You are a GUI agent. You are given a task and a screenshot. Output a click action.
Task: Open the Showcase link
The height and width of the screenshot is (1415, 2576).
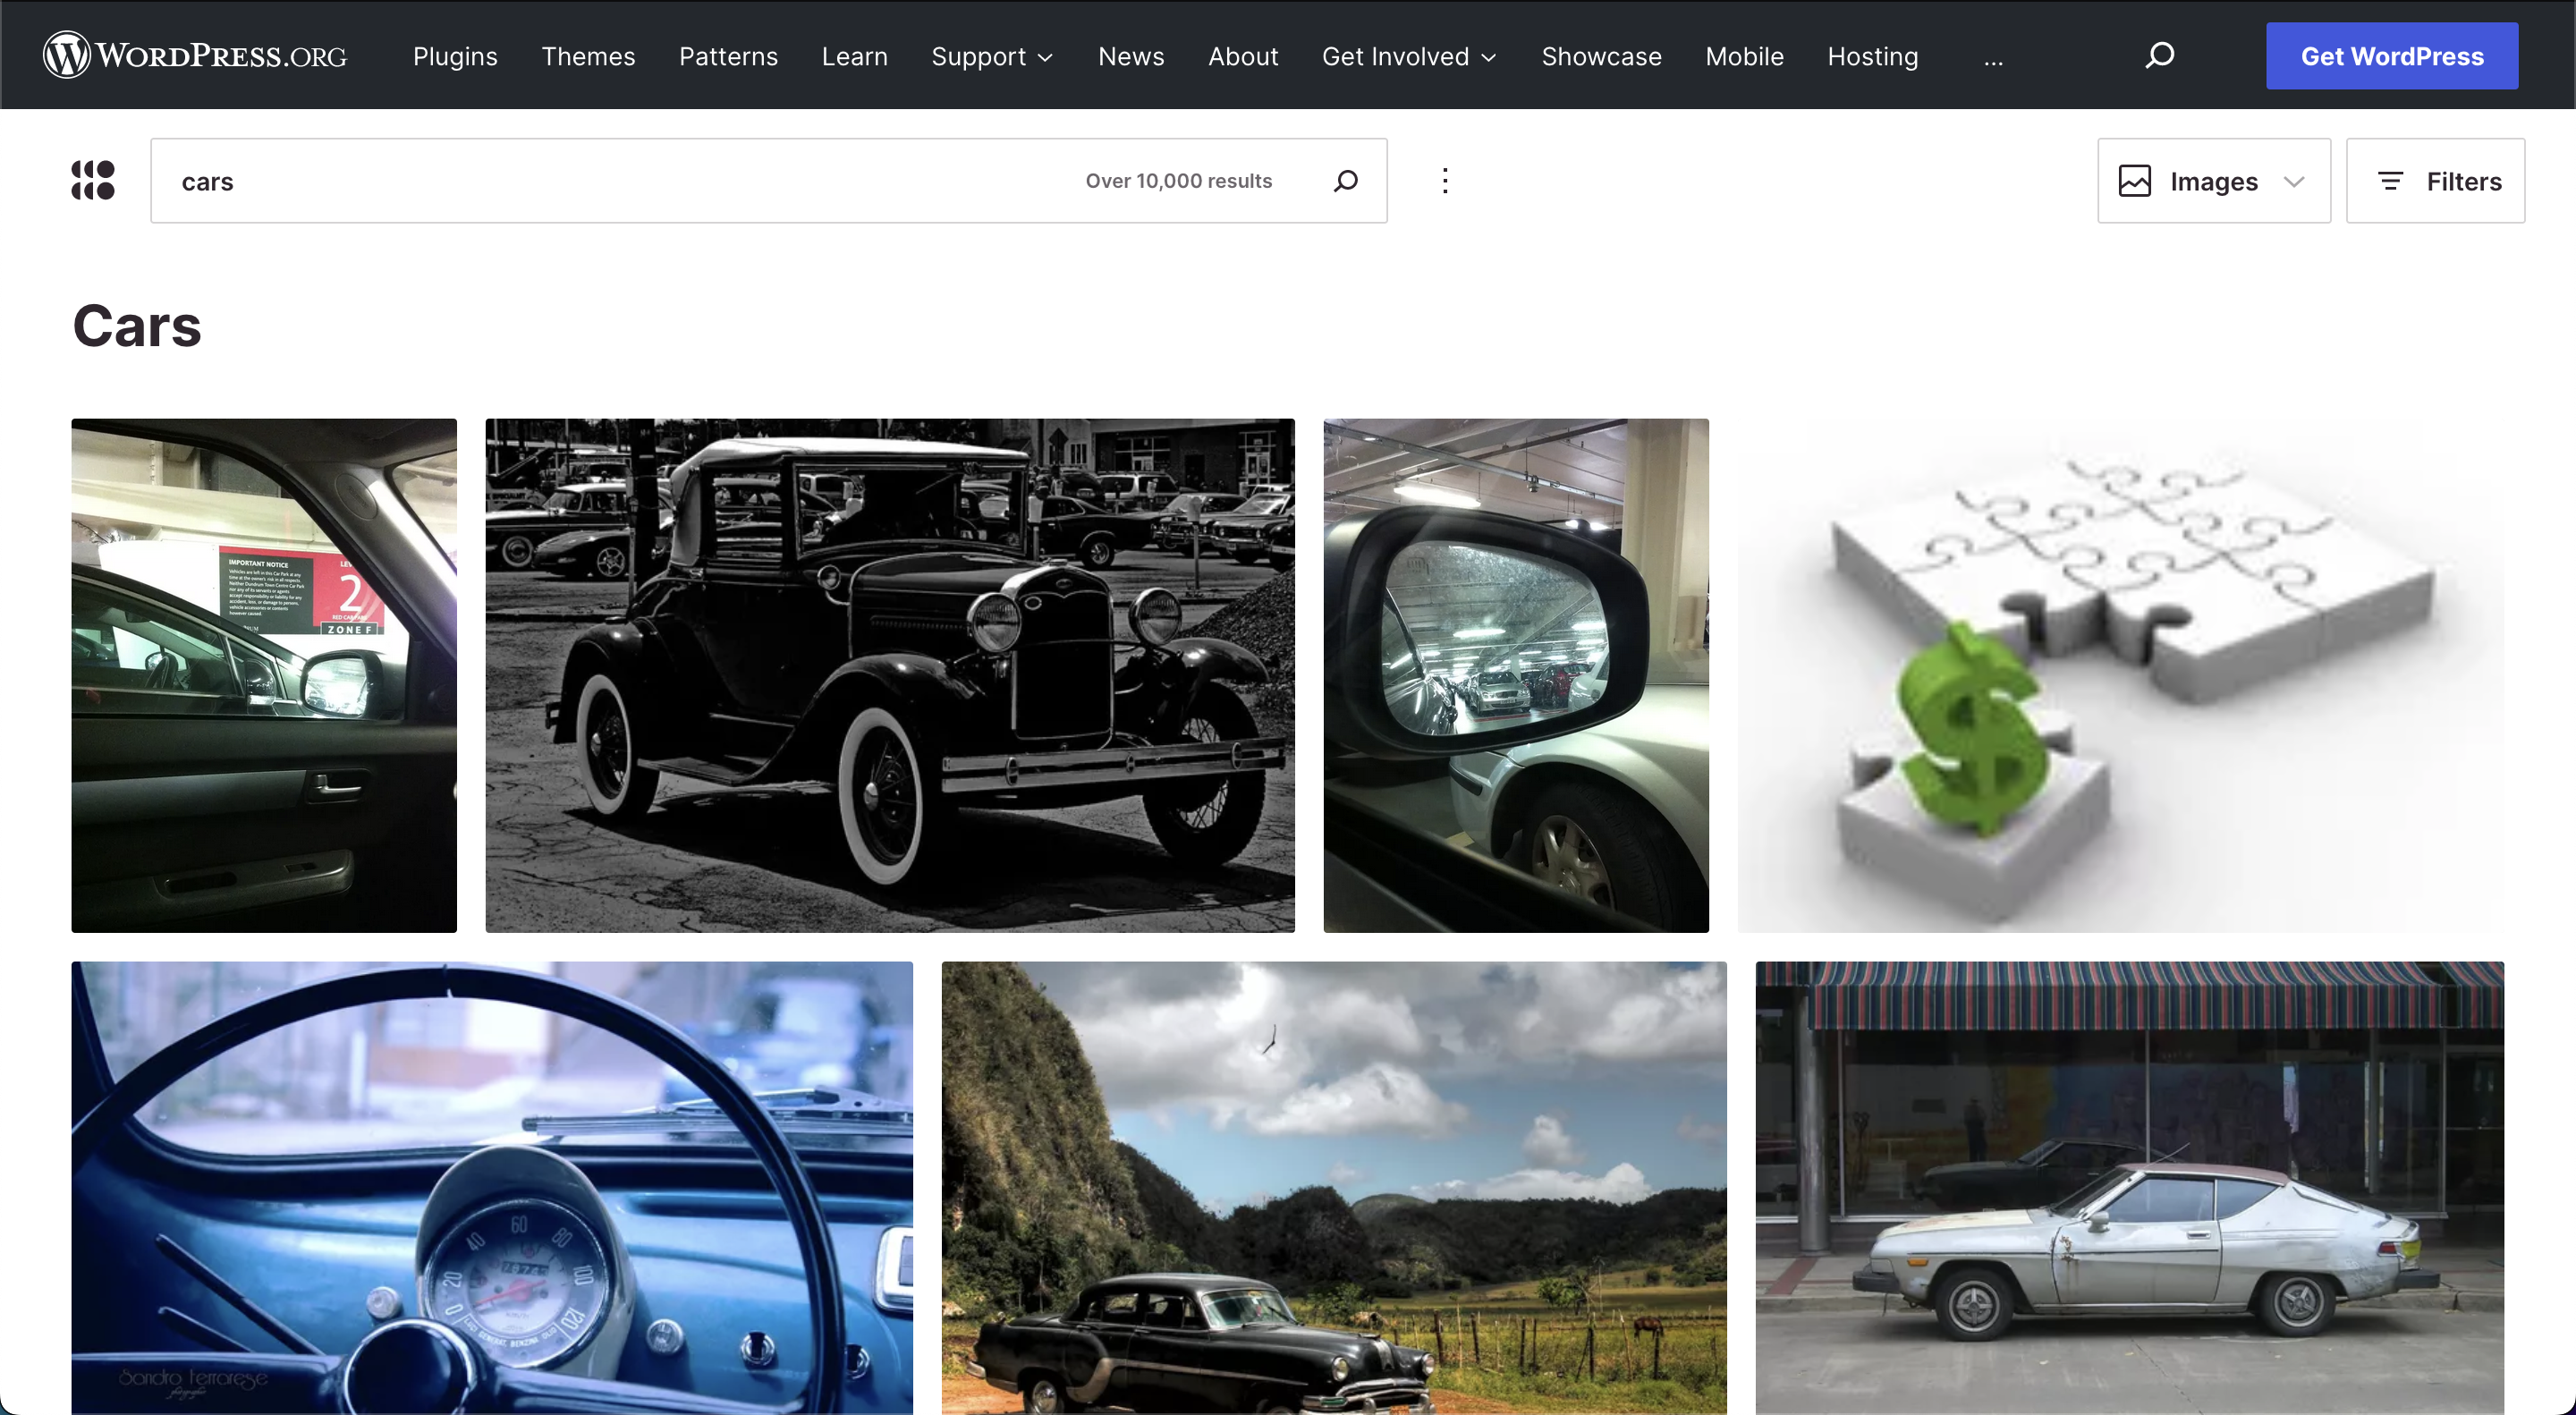coord(1601,57)
